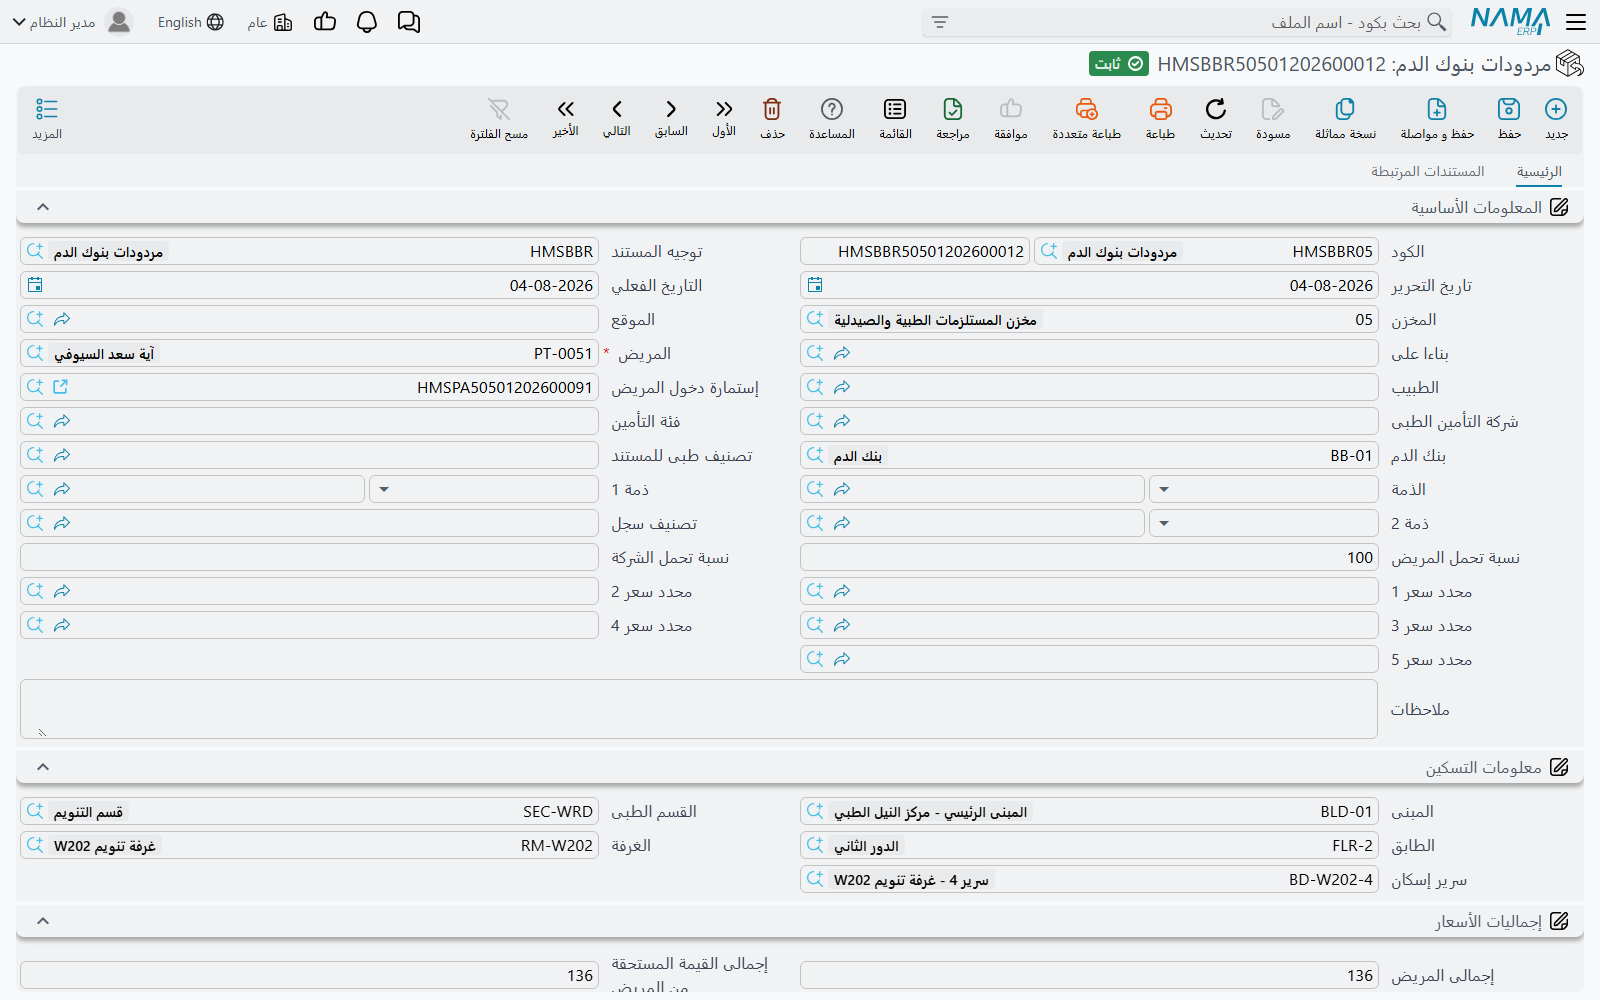Collapse the إجماليات الأسعار section

tap(43, 921)
